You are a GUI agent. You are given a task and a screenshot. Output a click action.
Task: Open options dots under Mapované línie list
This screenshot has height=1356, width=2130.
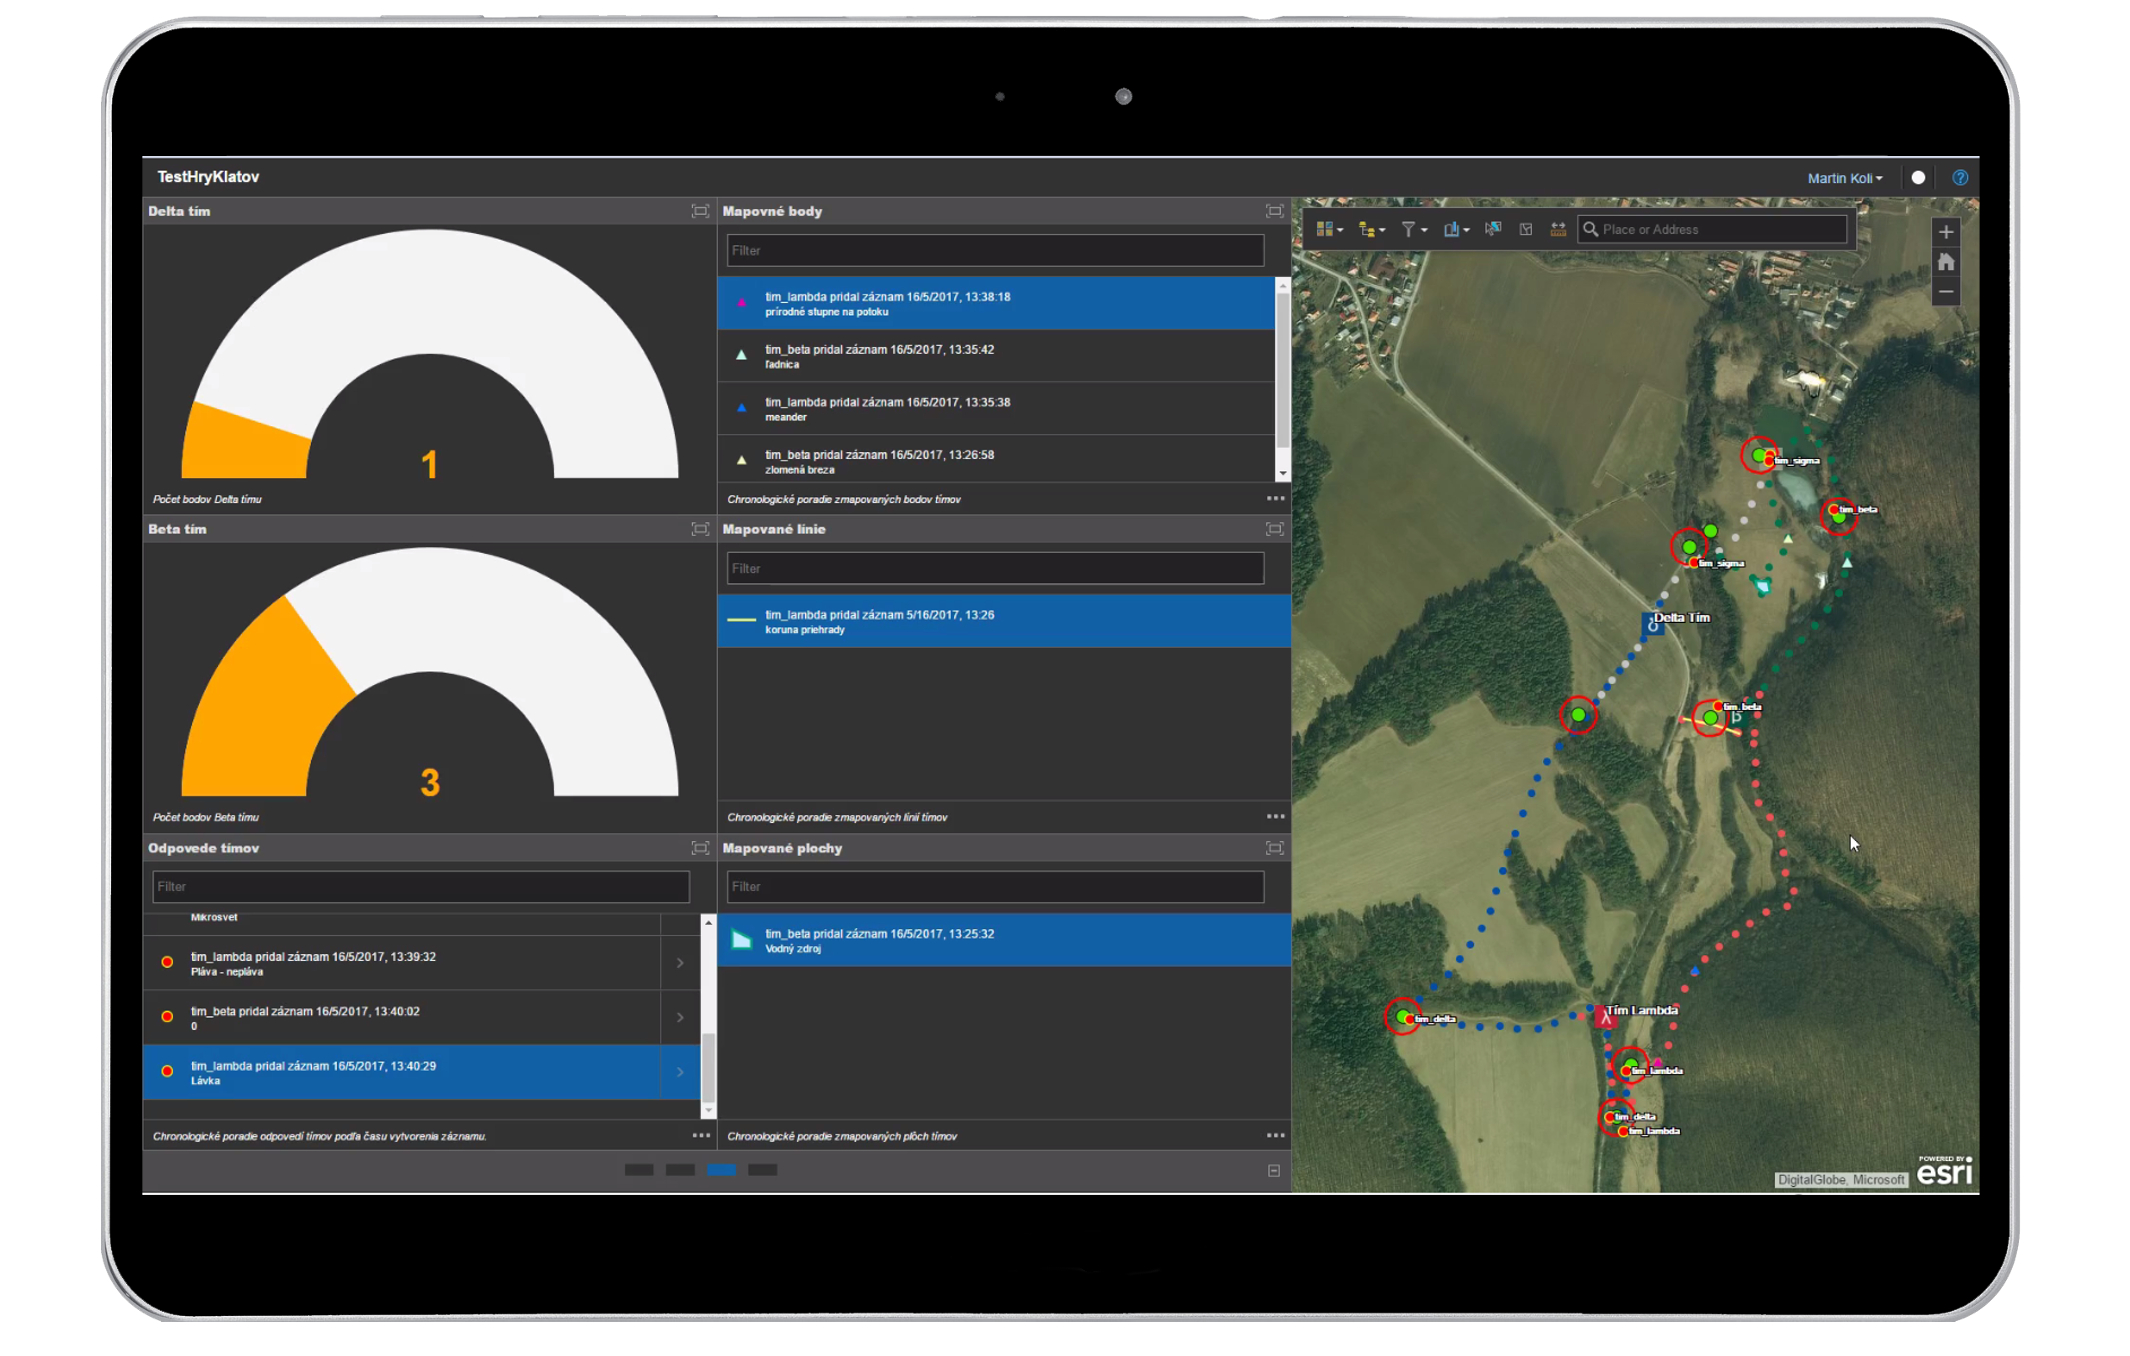1276,816
